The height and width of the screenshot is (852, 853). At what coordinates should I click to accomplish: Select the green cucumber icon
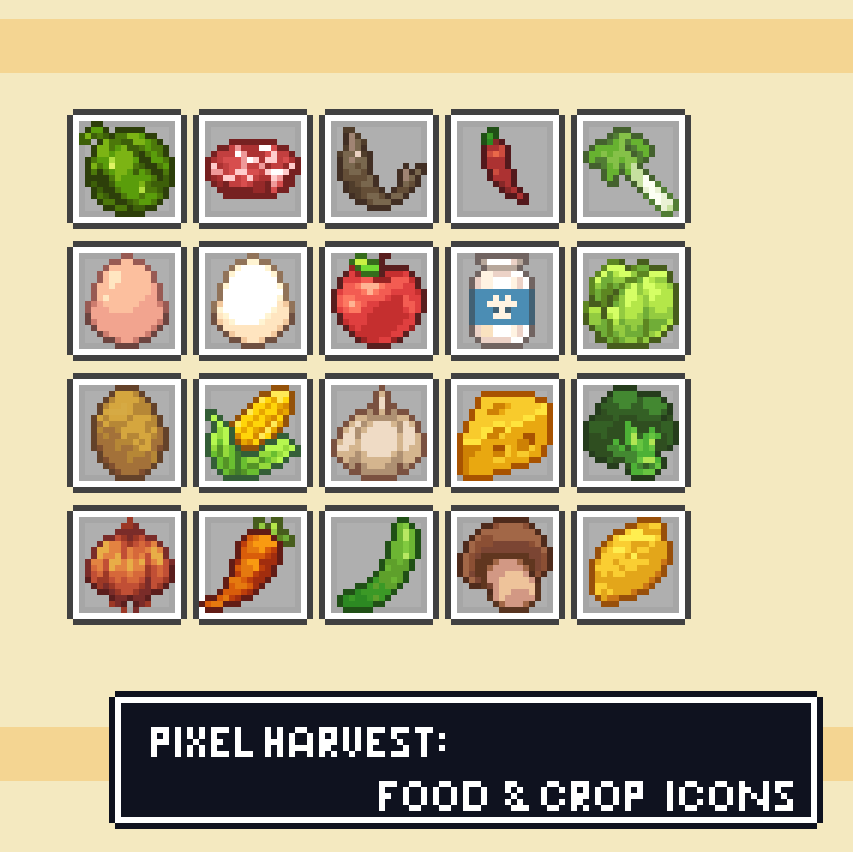[379, 565]
